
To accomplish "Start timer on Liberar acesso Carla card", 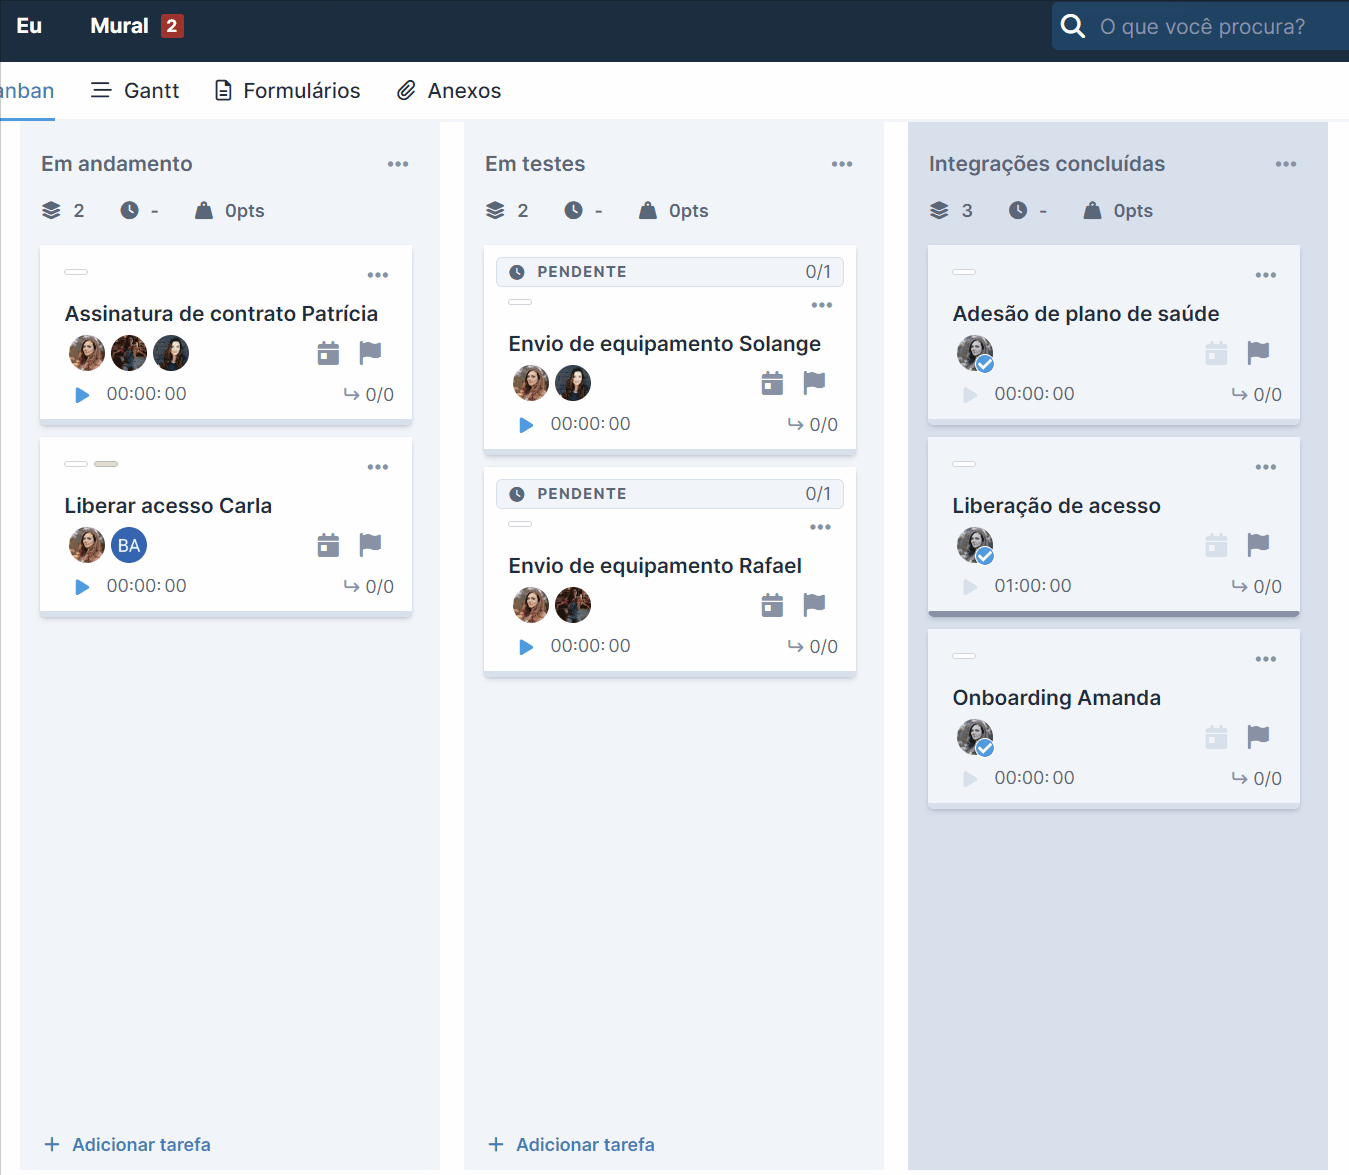I will coord(82,587).
